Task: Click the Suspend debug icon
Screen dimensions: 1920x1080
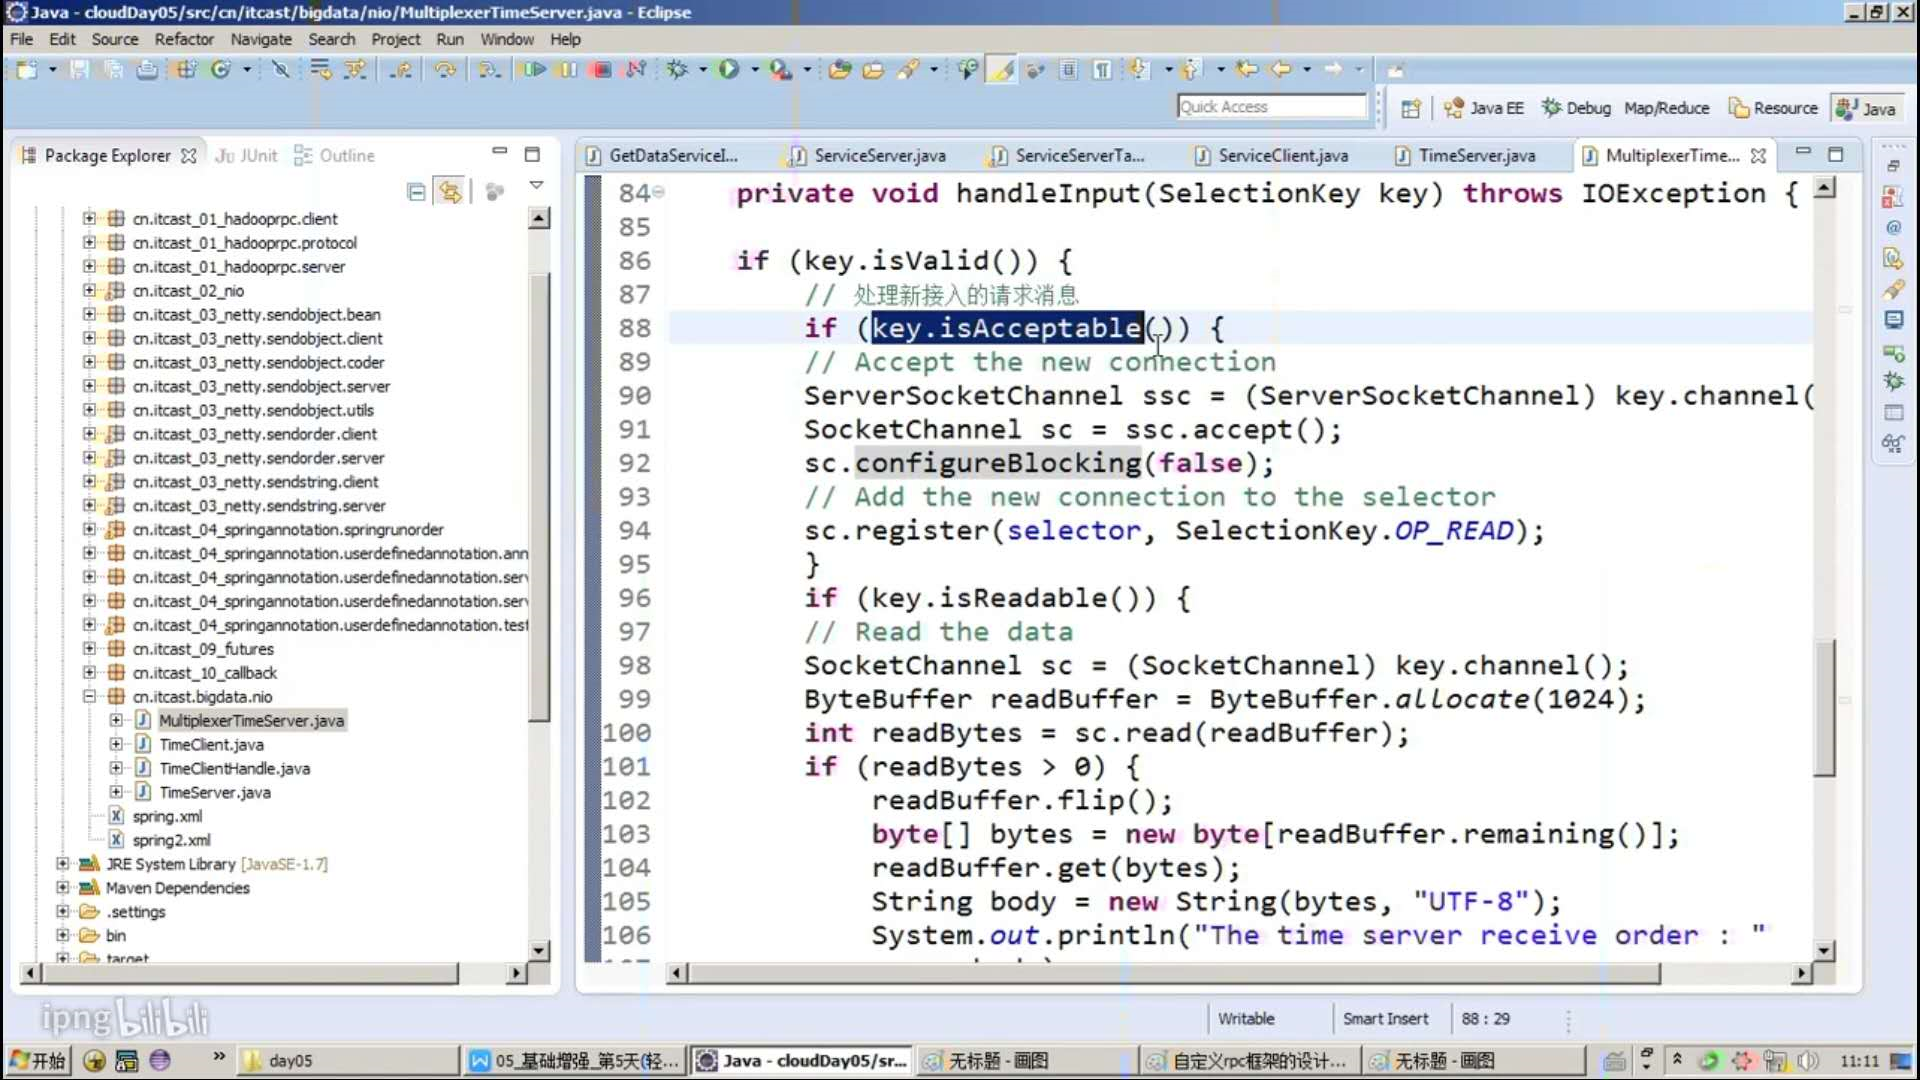Action: tap(568, 70)
